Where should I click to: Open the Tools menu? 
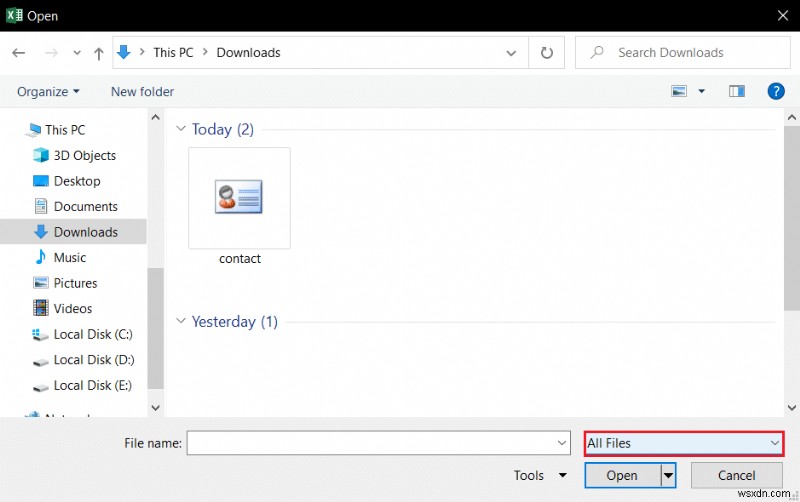pos(540,475)
